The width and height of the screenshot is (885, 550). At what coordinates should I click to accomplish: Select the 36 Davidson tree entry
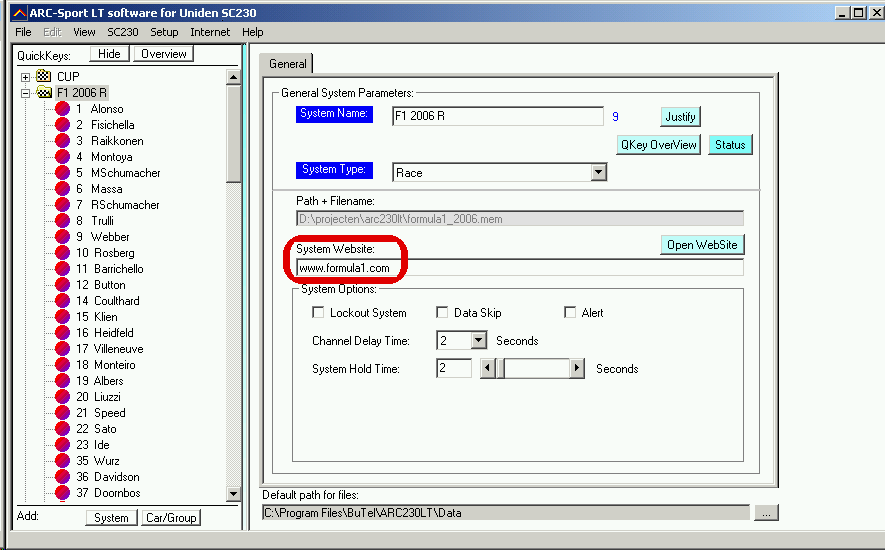(x=108, y=477)
